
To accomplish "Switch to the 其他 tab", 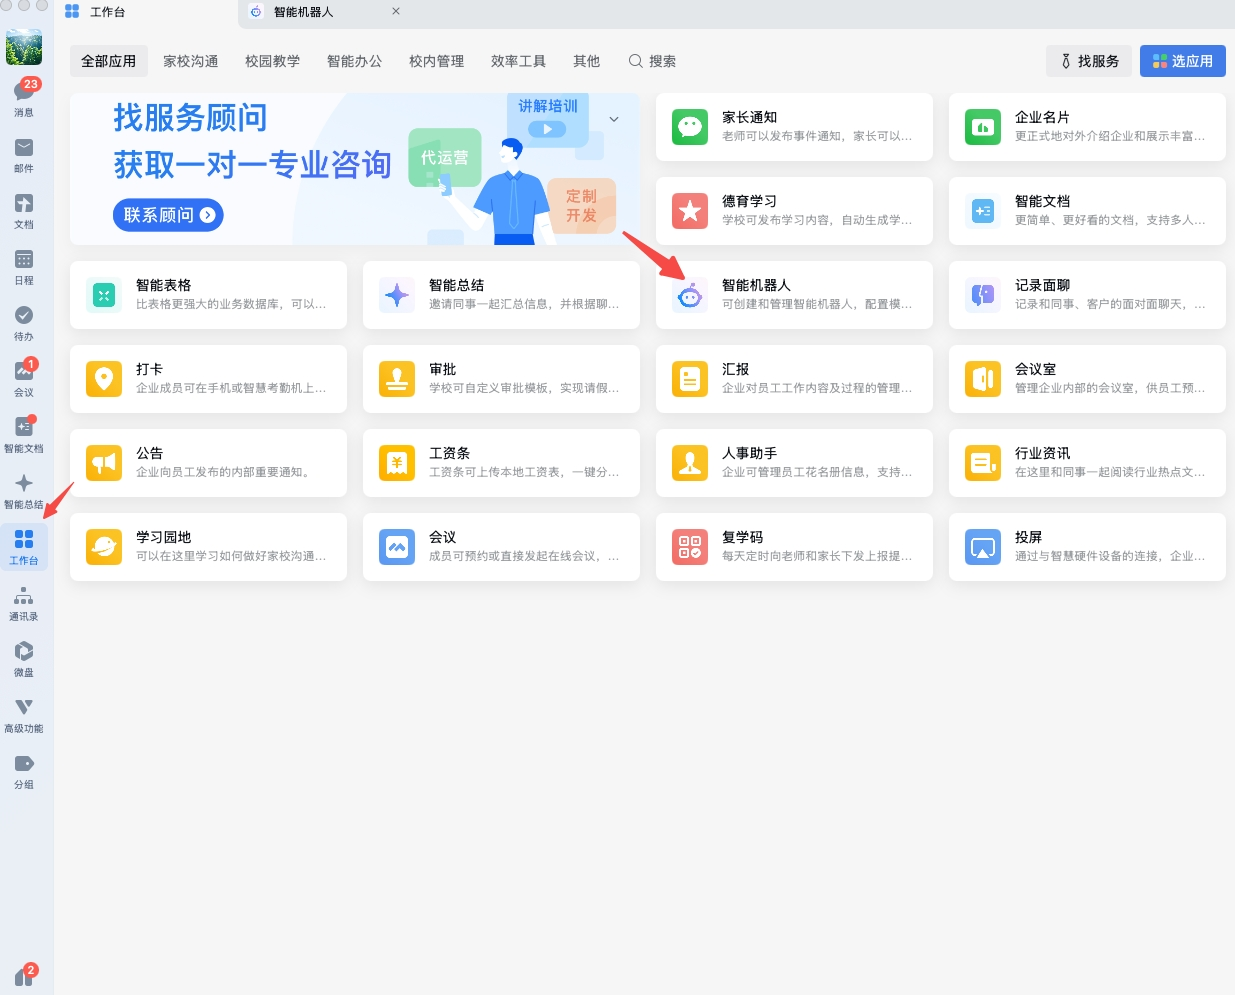I will 587,61.
